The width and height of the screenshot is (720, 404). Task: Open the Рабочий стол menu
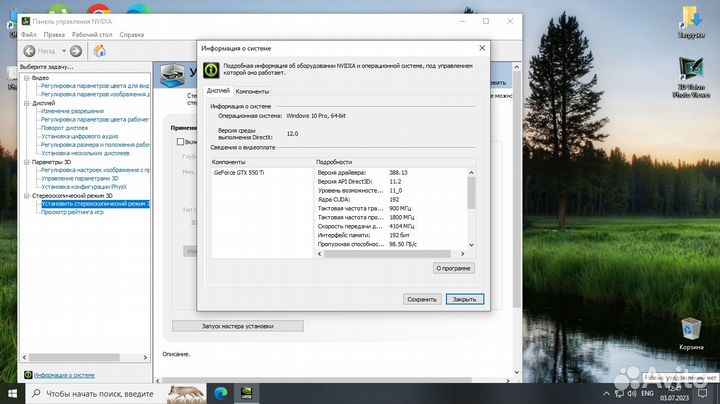92,34
